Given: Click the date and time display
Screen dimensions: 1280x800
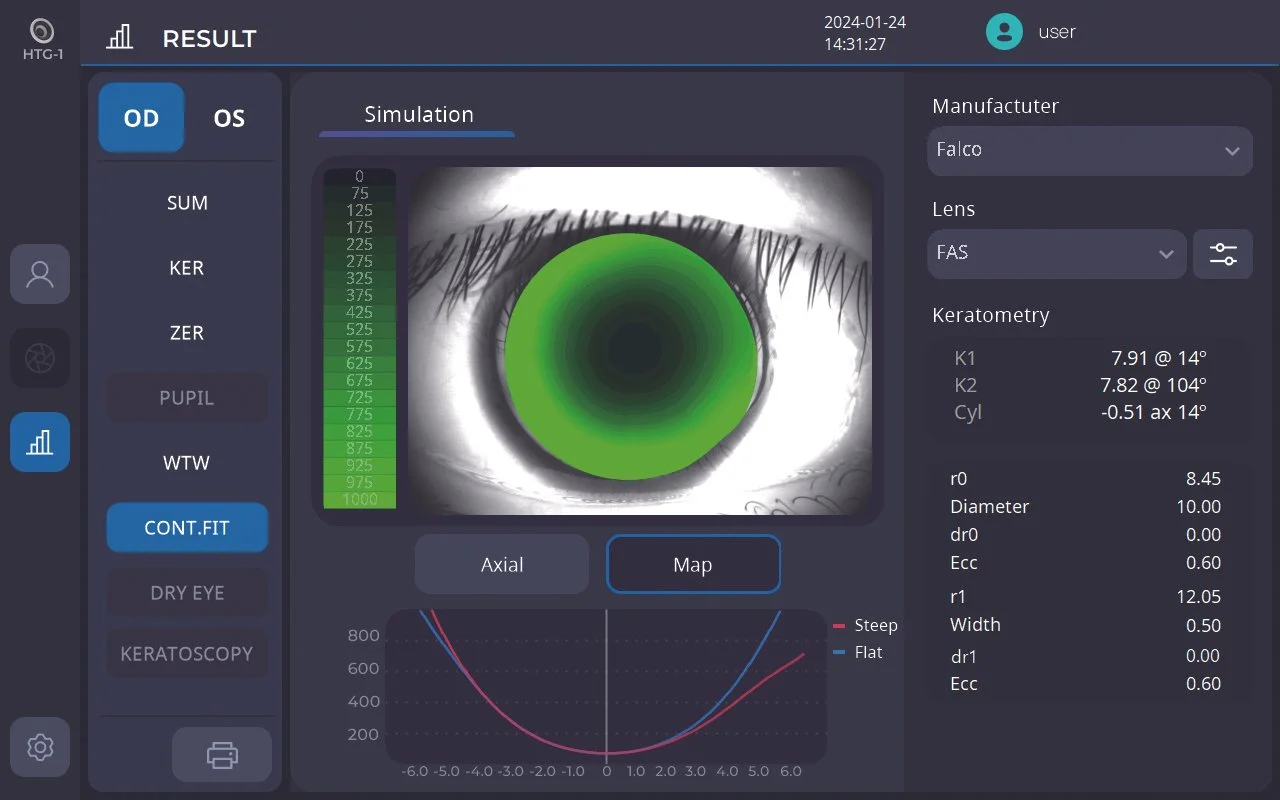Looking at the screenshot, I should pos(865,33).
